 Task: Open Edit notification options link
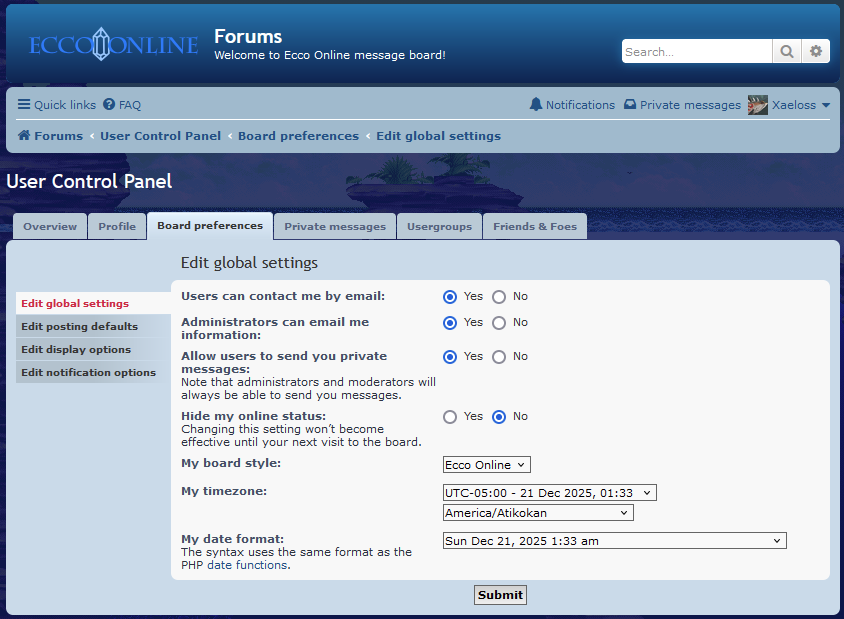pyautogui.click(x=89, y=373)
